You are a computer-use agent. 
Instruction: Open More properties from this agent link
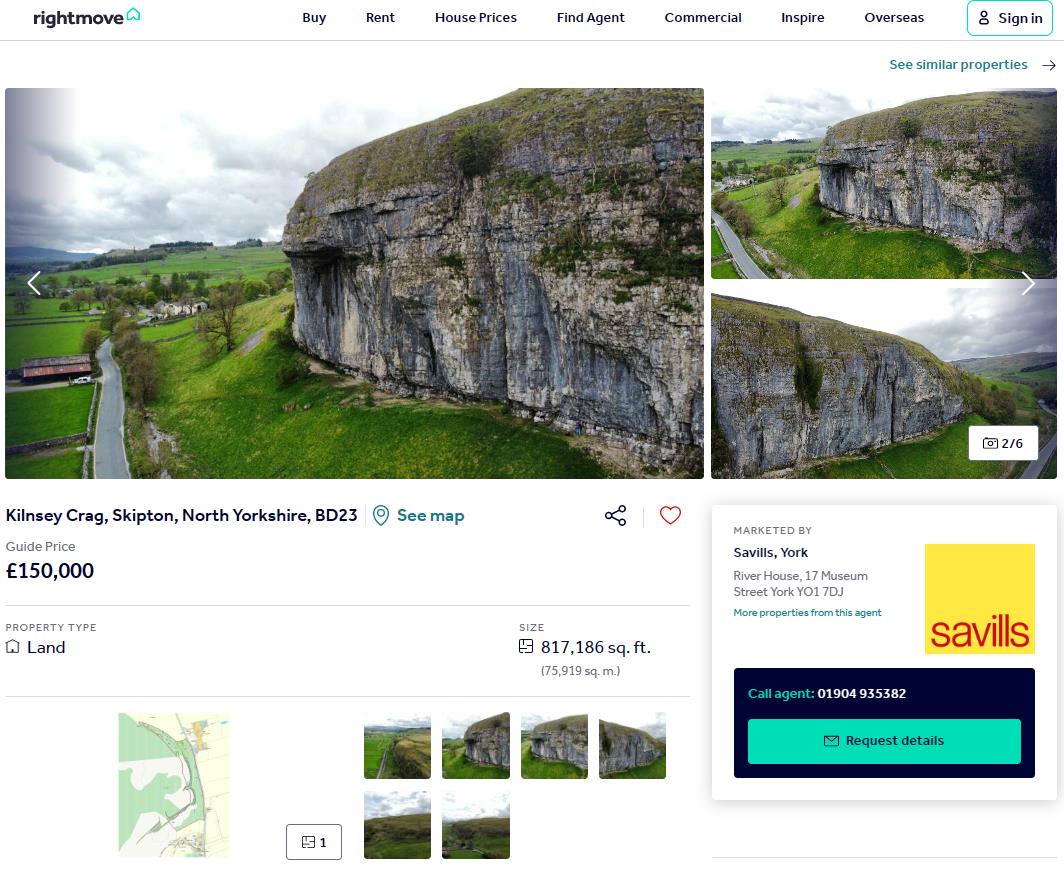807,612
